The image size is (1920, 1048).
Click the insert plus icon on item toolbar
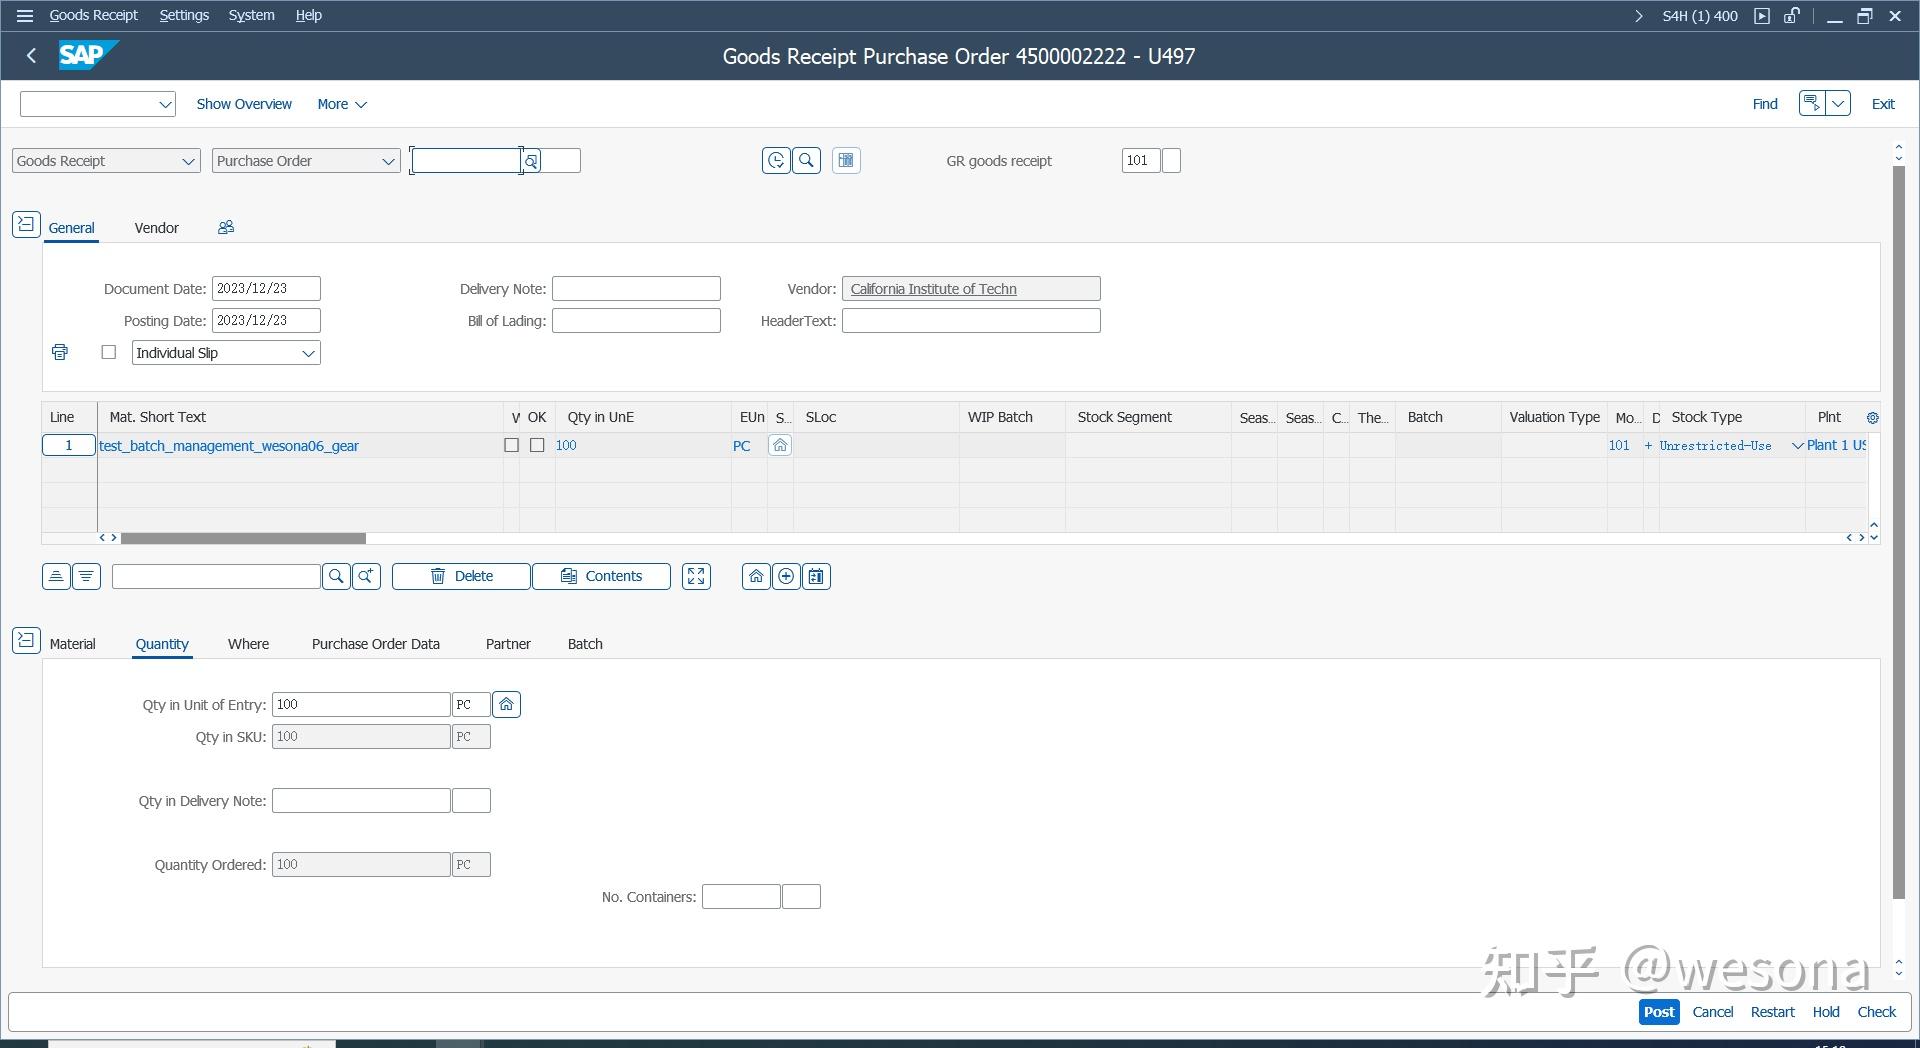787,576
